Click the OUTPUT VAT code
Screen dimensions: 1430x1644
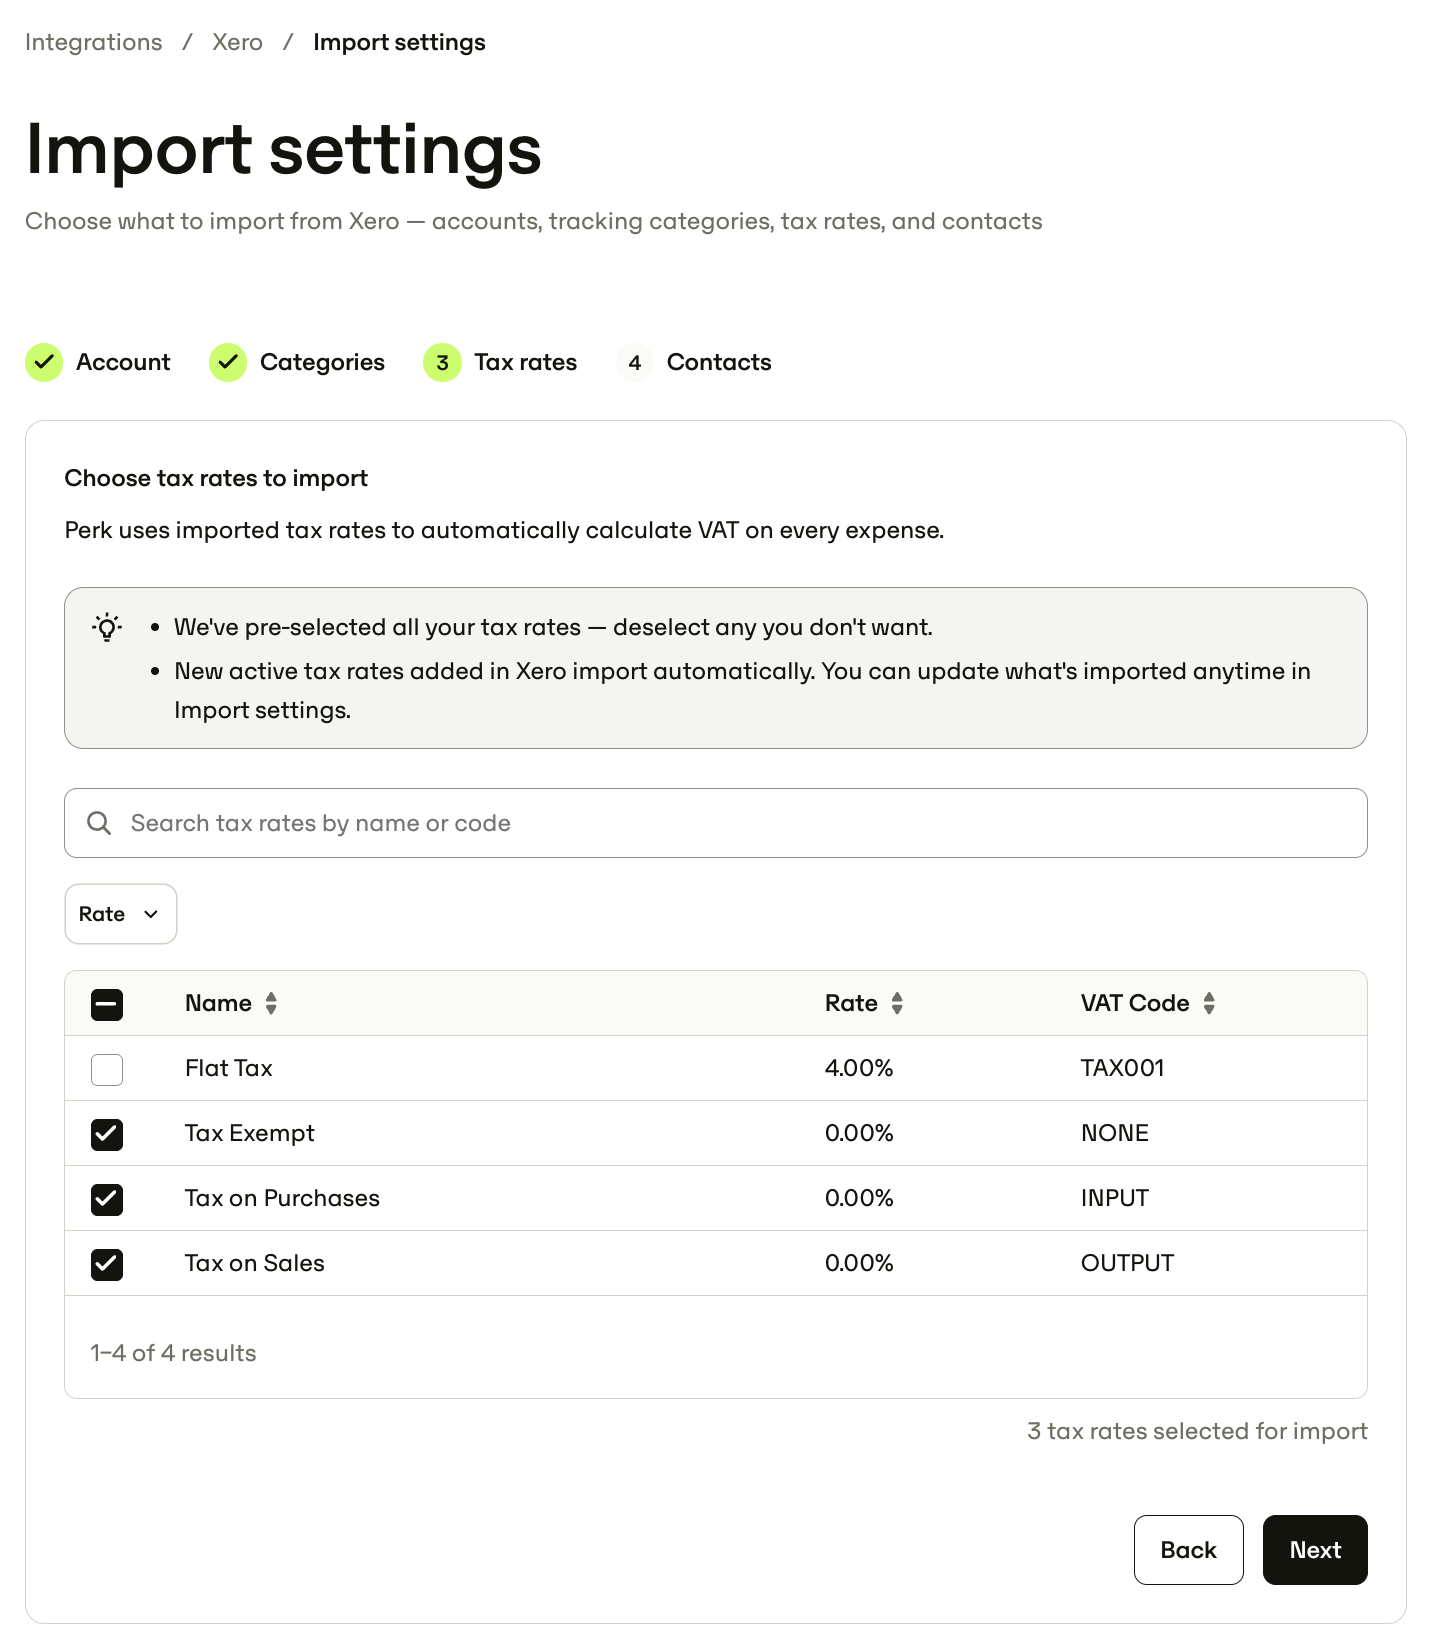click(1128, 1263)
